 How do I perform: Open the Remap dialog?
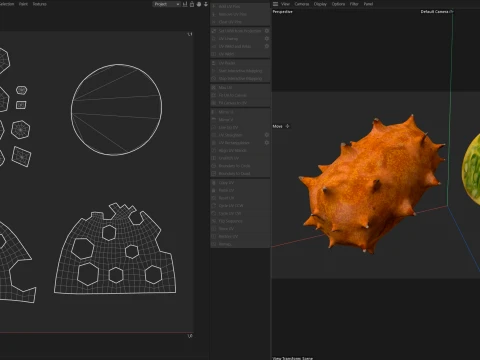tap(240, 244)
